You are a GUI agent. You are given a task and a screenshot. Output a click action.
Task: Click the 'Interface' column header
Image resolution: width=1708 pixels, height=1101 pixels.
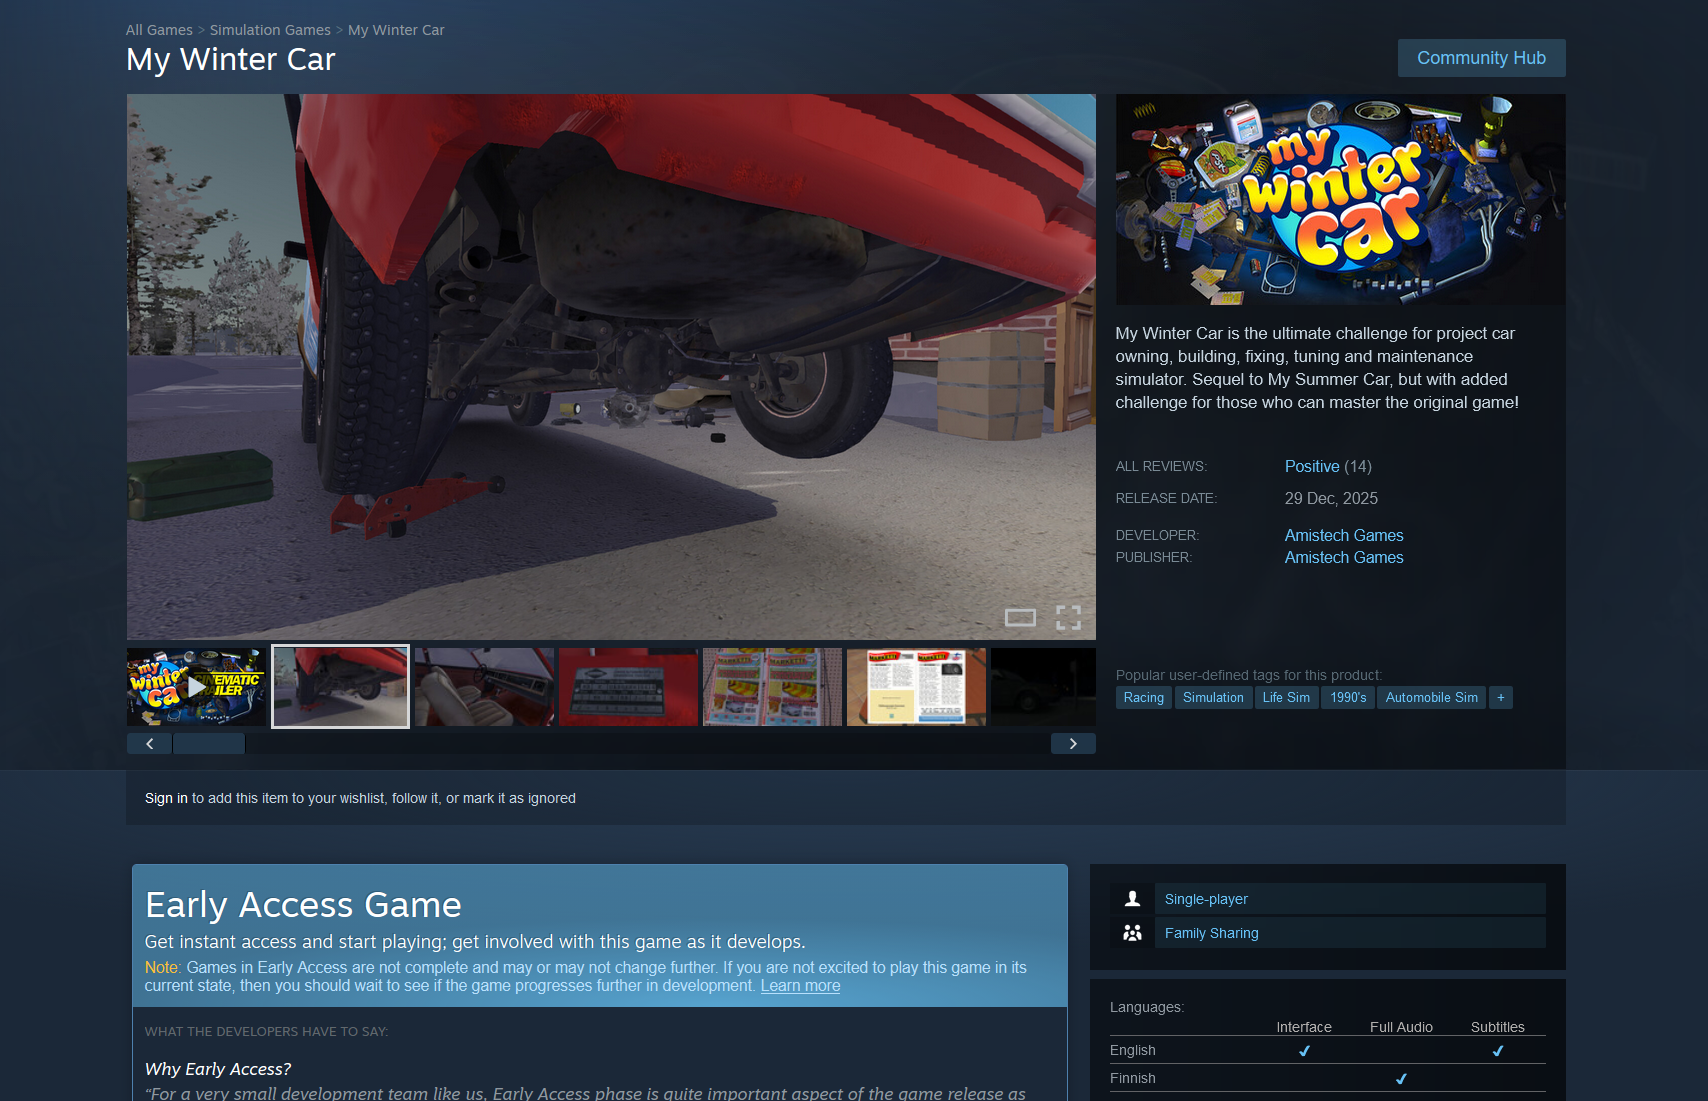1303,1027
